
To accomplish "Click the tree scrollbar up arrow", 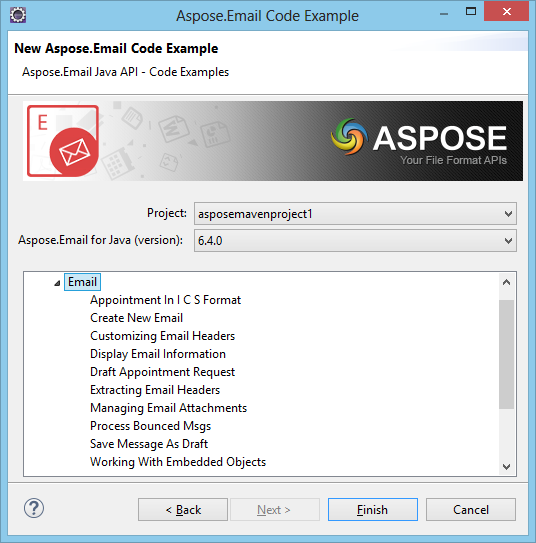I will (x=507, y=283).
